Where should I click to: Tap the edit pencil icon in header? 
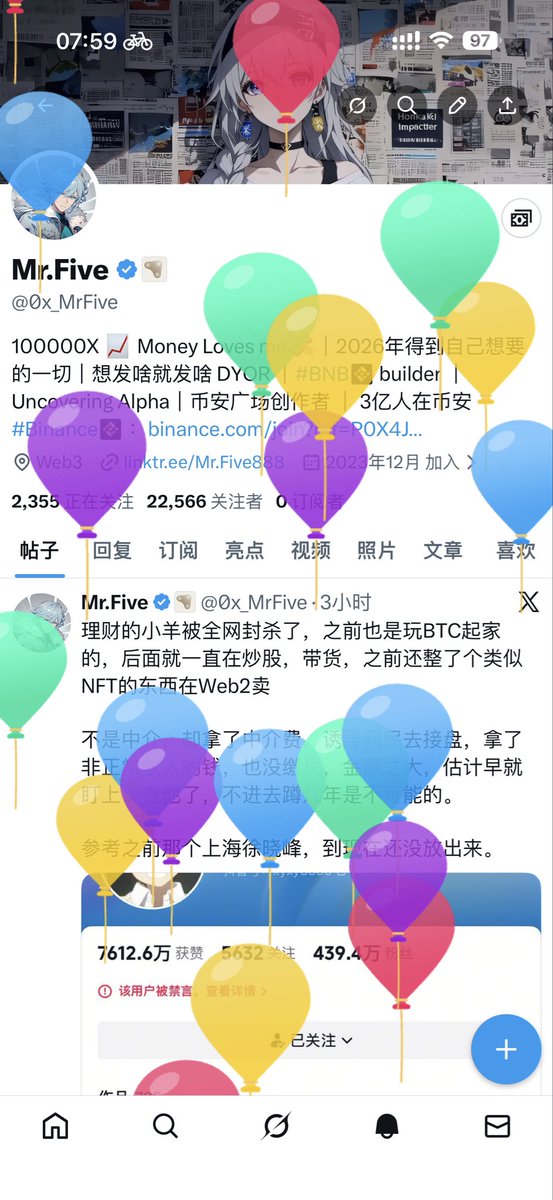click(457, 106)
